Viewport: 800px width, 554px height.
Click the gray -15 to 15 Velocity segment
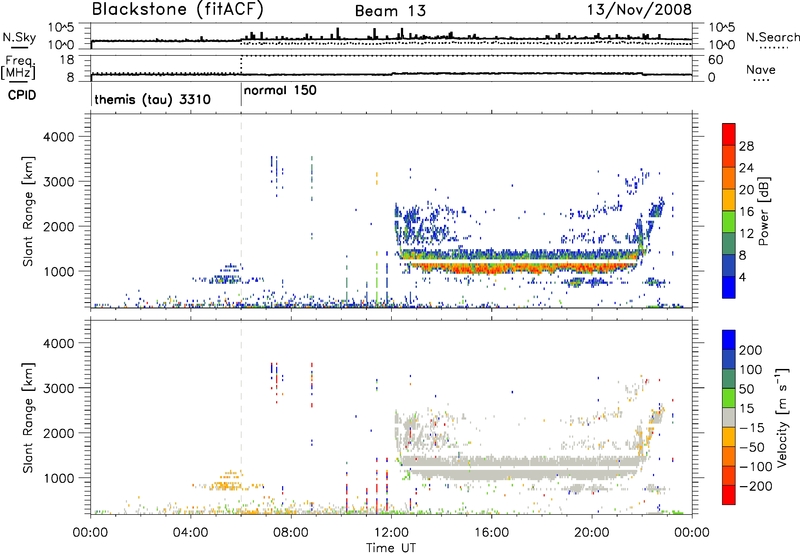(x=729, y=417)
